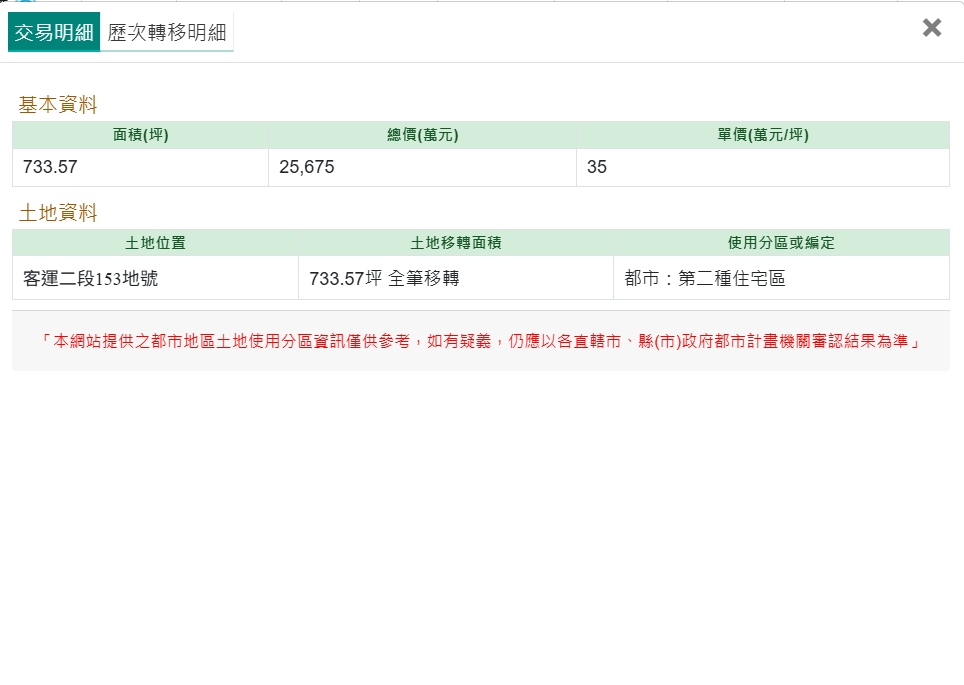Select the total price value 25,675
Screen dimensions: 964x685
pyautogui.click(x=307, y=168)
